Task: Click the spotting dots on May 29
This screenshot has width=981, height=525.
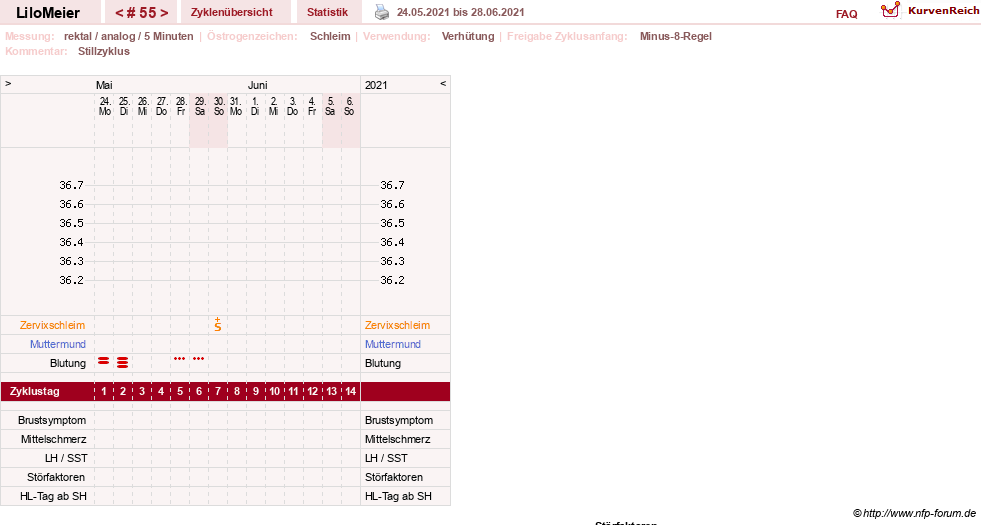Action: (x=199, y=359)
